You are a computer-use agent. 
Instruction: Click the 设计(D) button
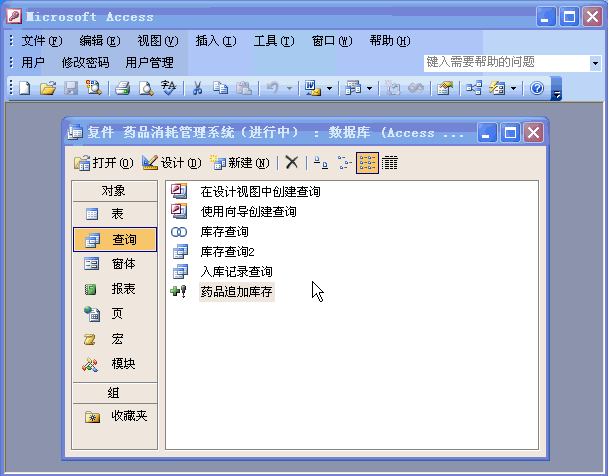pos(171,163)
